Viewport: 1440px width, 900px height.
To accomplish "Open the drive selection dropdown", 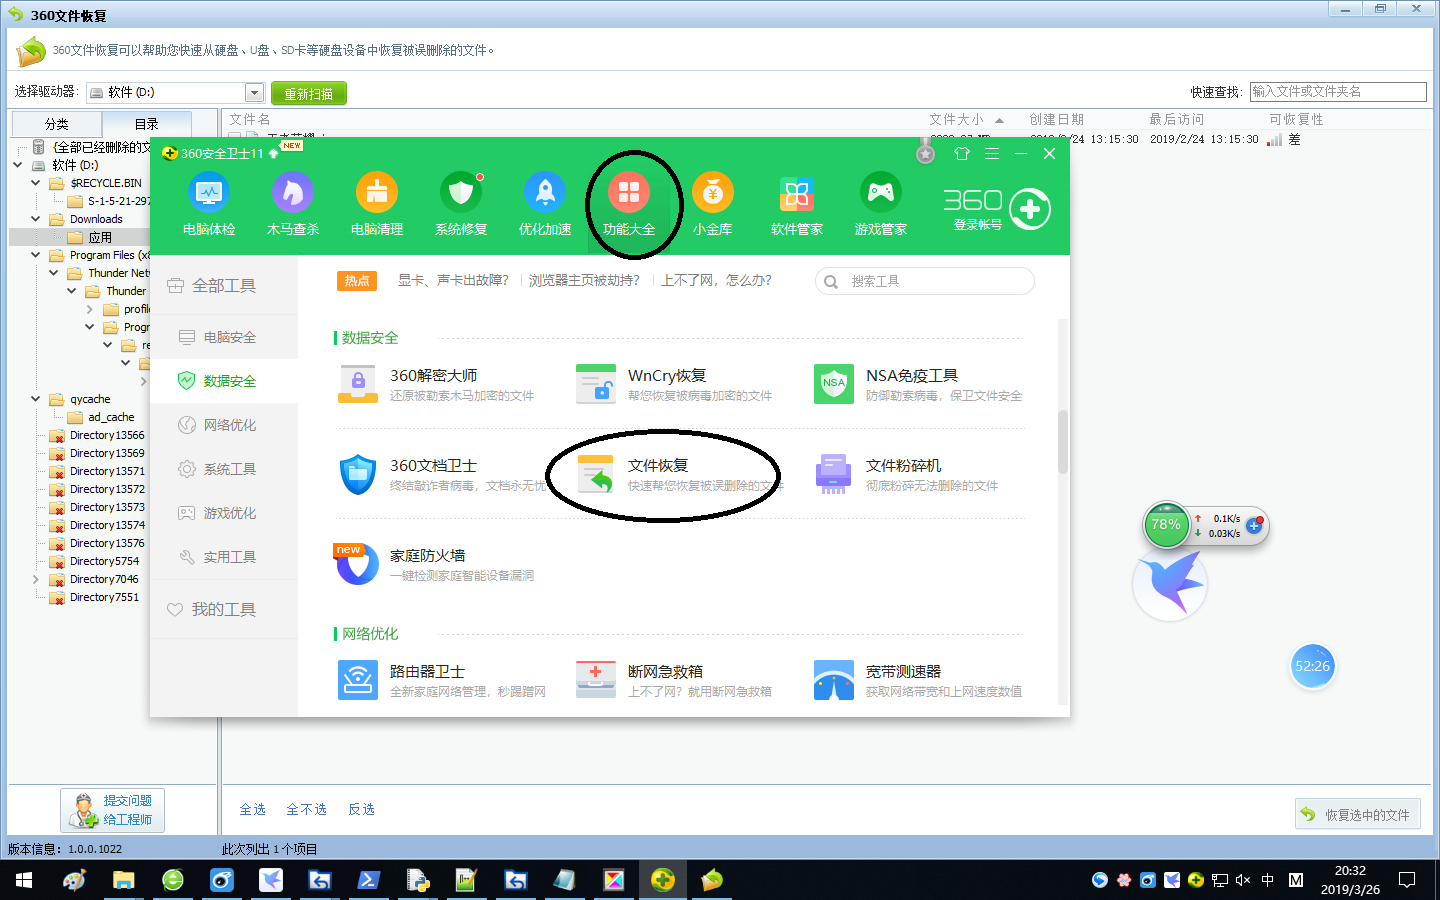I will pos(254,92).
